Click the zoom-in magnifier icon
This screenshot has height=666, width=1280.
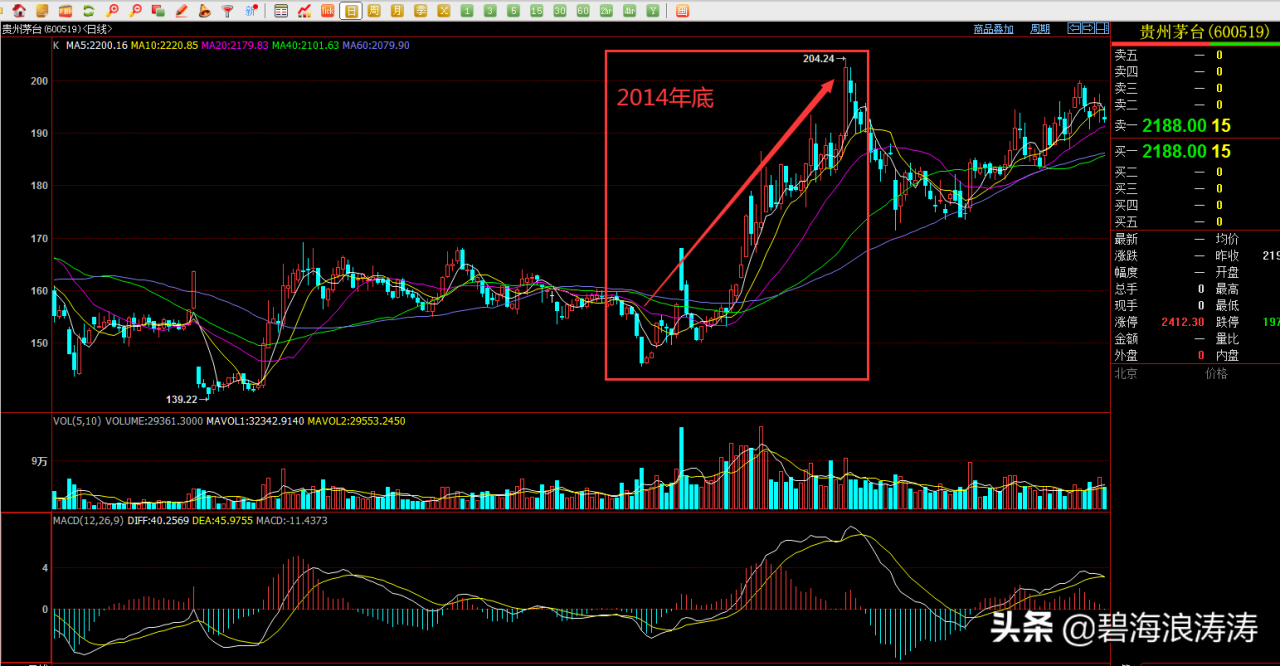[x=112, y=11]
